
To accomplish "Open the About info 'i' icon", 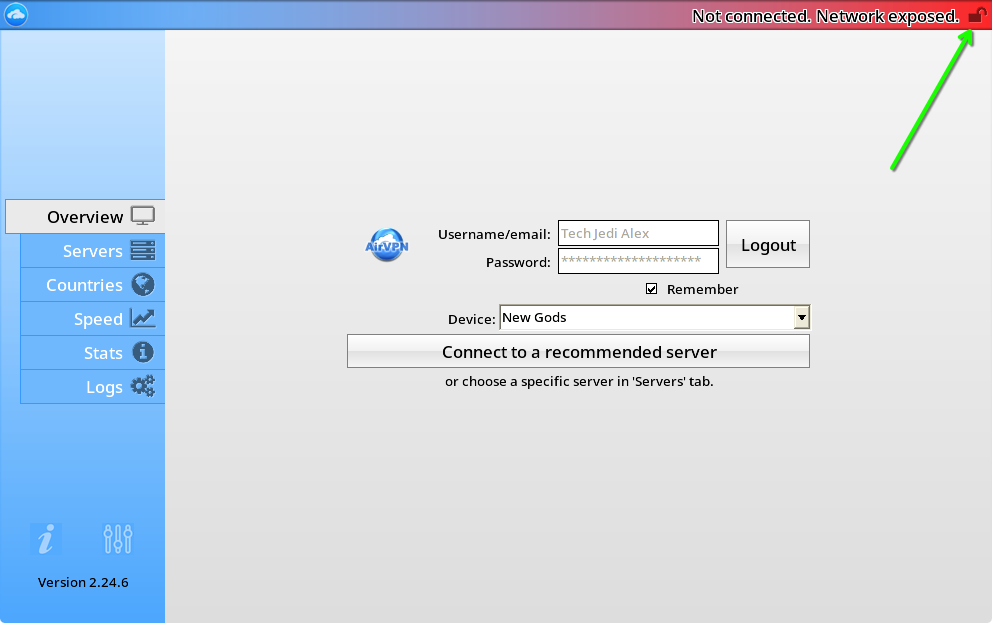I will [45, 540].
